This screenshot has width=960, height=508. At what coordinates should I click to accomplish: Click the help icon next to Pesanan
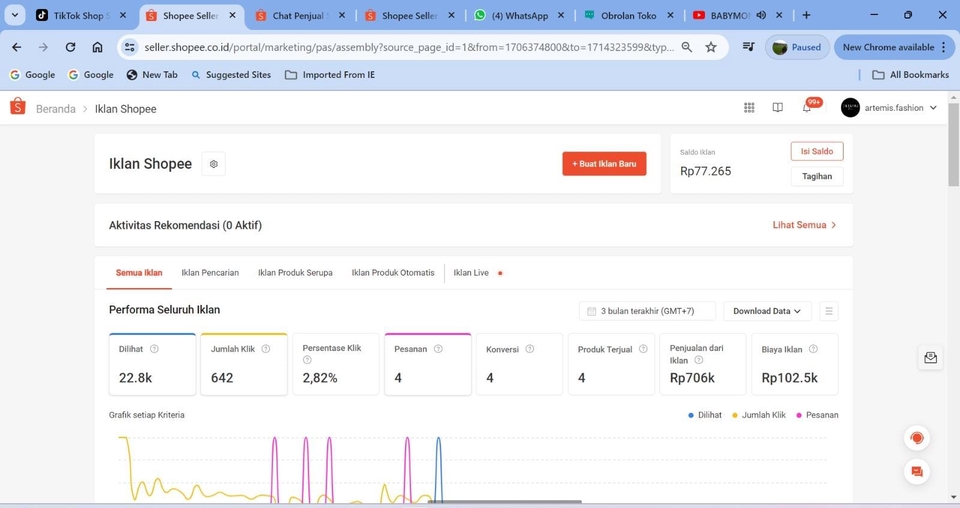(438, 349)
